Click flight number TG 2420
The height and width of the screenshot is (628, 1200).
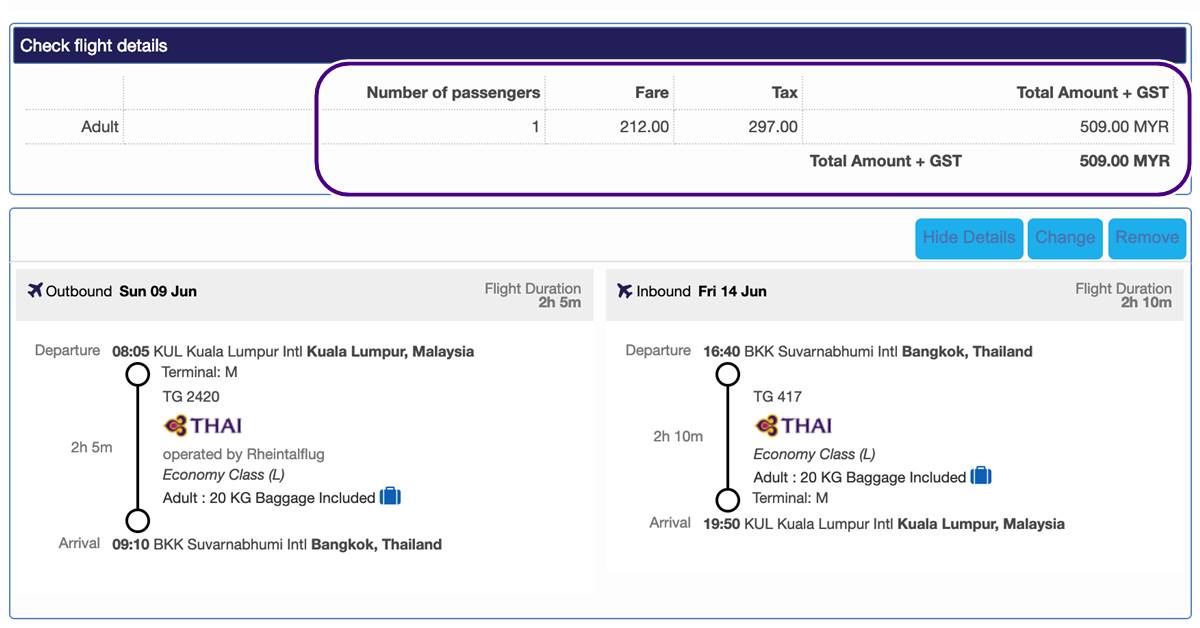(x=191, y=397)
